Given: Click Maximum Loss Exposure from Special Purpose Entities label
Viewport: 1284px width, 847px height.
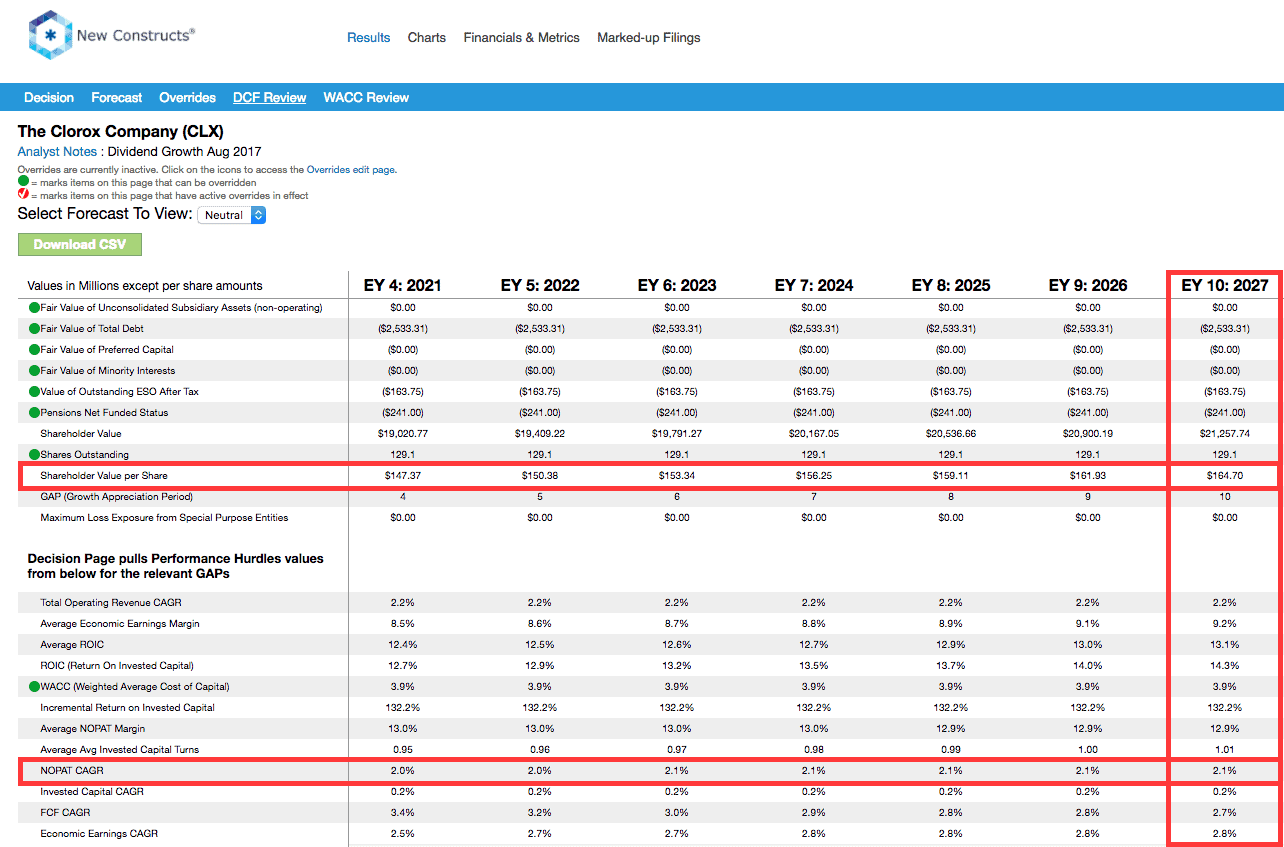Looking at the screenshot, I should click(x=164, y=518).
